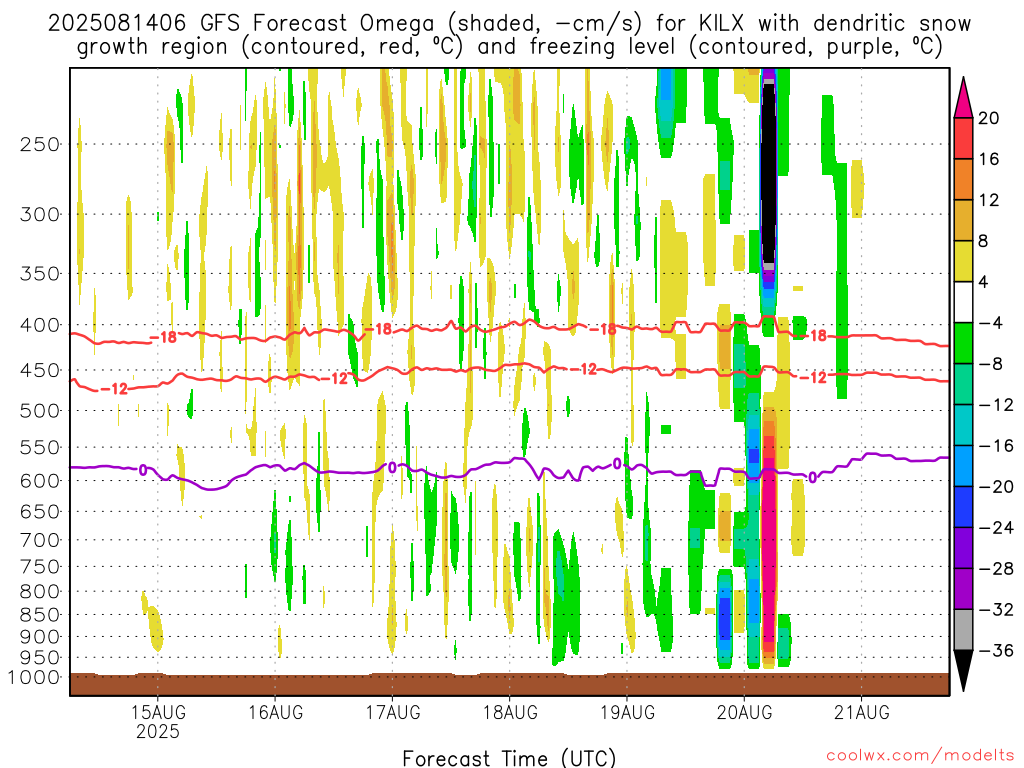Click the 450 pressure level label
Screen dimensions: 1024x768
(40, 370)
